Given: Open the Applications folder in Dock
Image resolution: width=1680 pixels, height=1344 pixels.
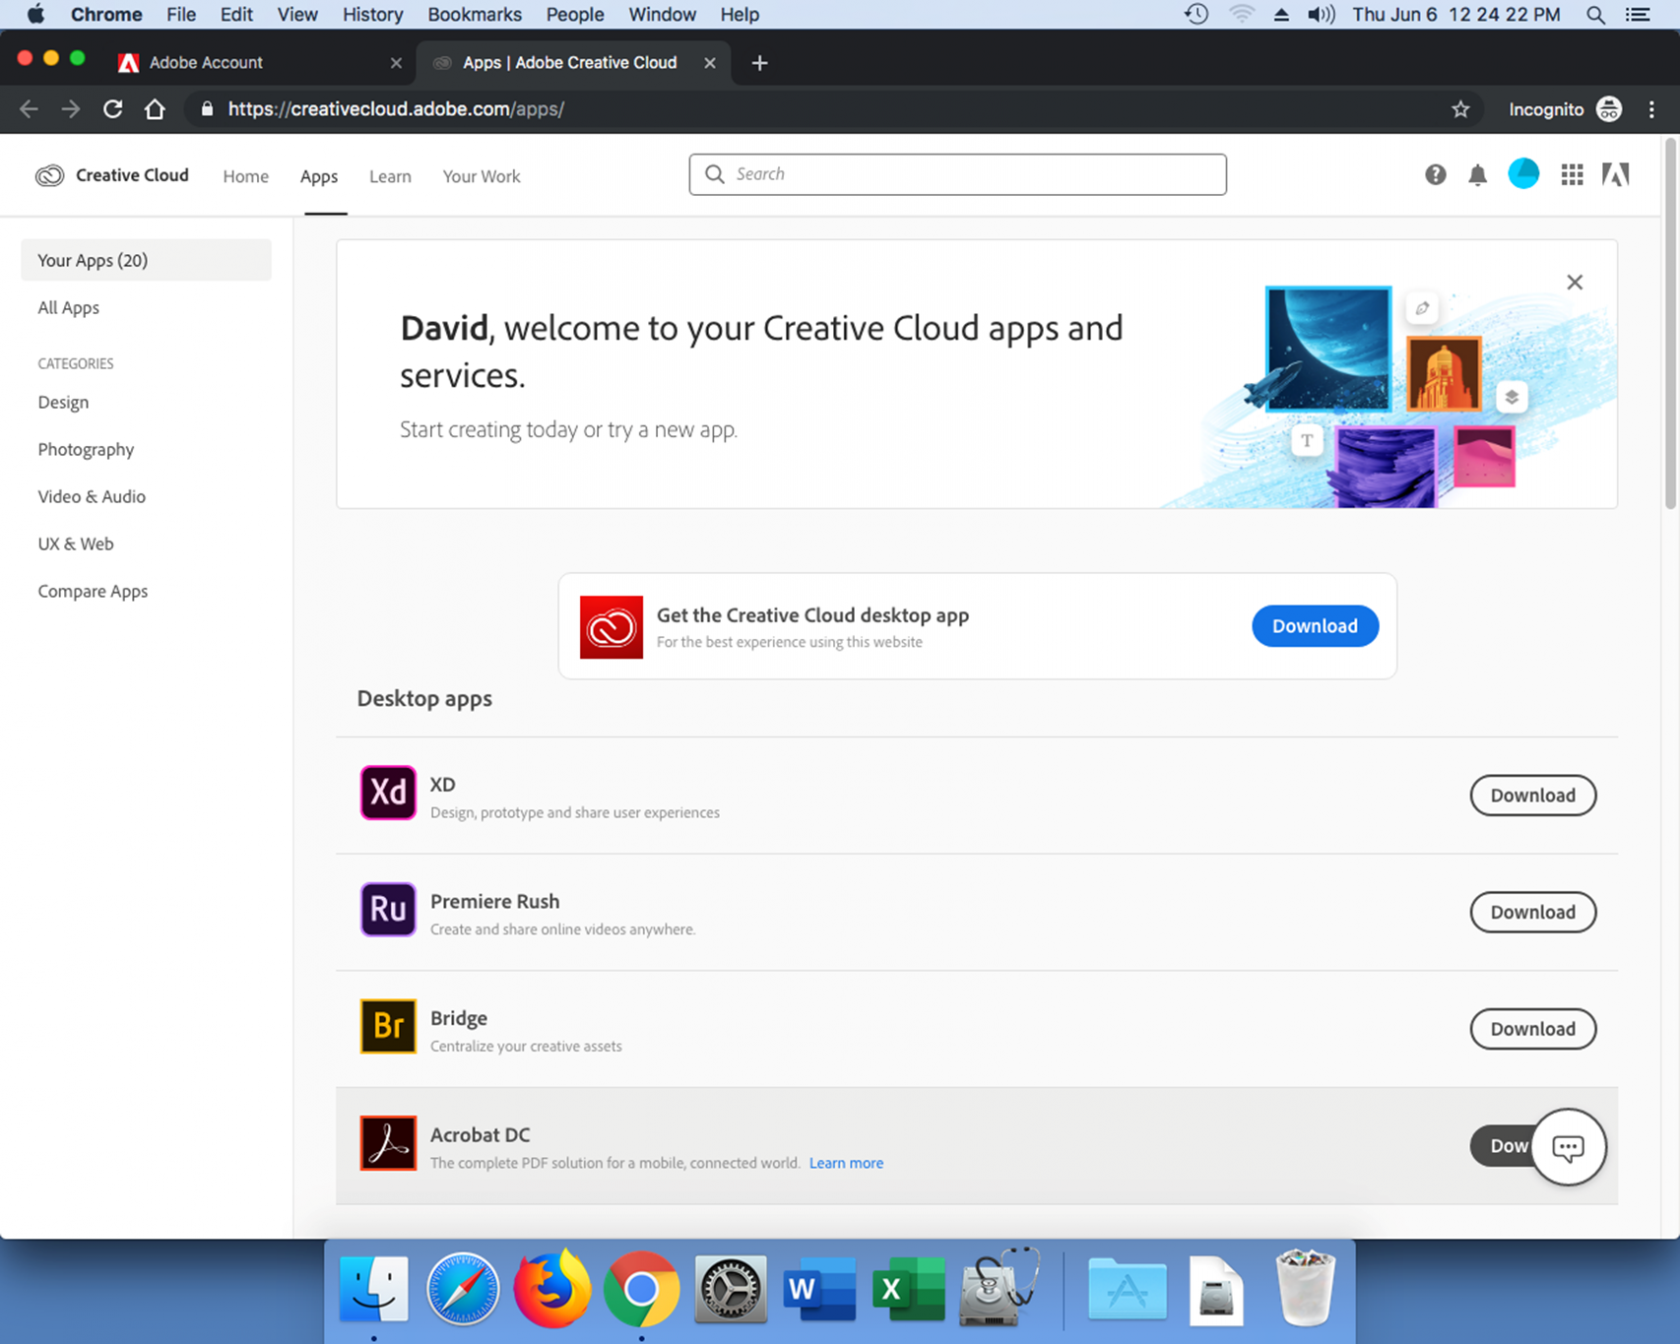Looking at the screenshot, I should [x=1127, y=1290].
